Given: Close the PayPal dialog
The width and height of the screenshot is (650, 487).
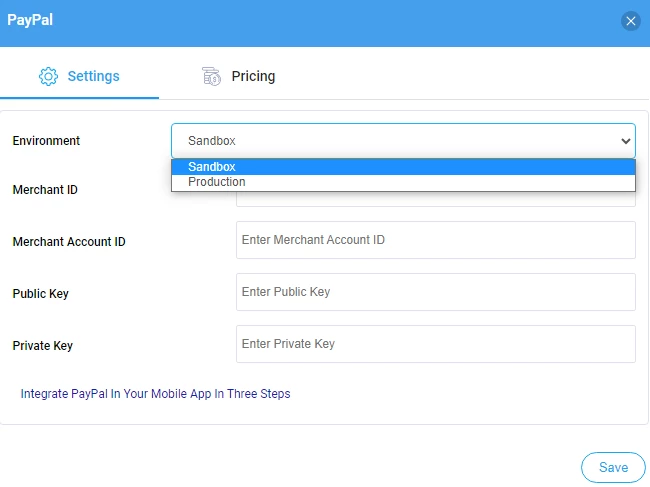Looking at the screenshot, I should tap(631, 21).
